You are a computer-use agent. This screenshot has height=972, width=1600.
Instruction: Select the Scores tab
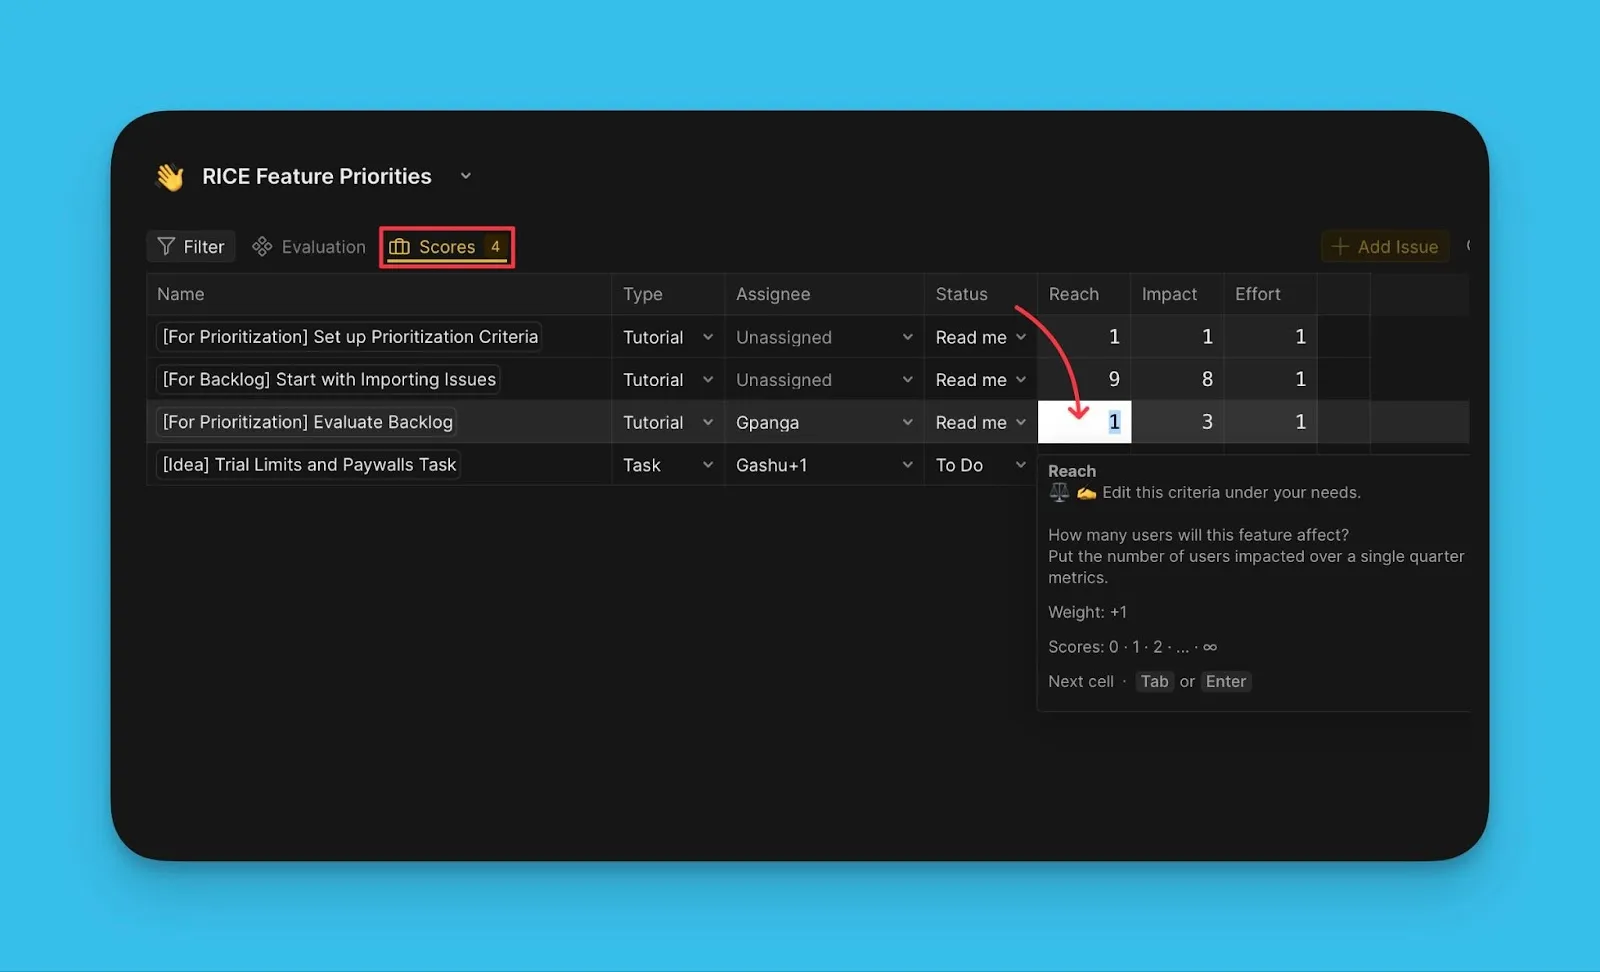(x=447, y=247)
